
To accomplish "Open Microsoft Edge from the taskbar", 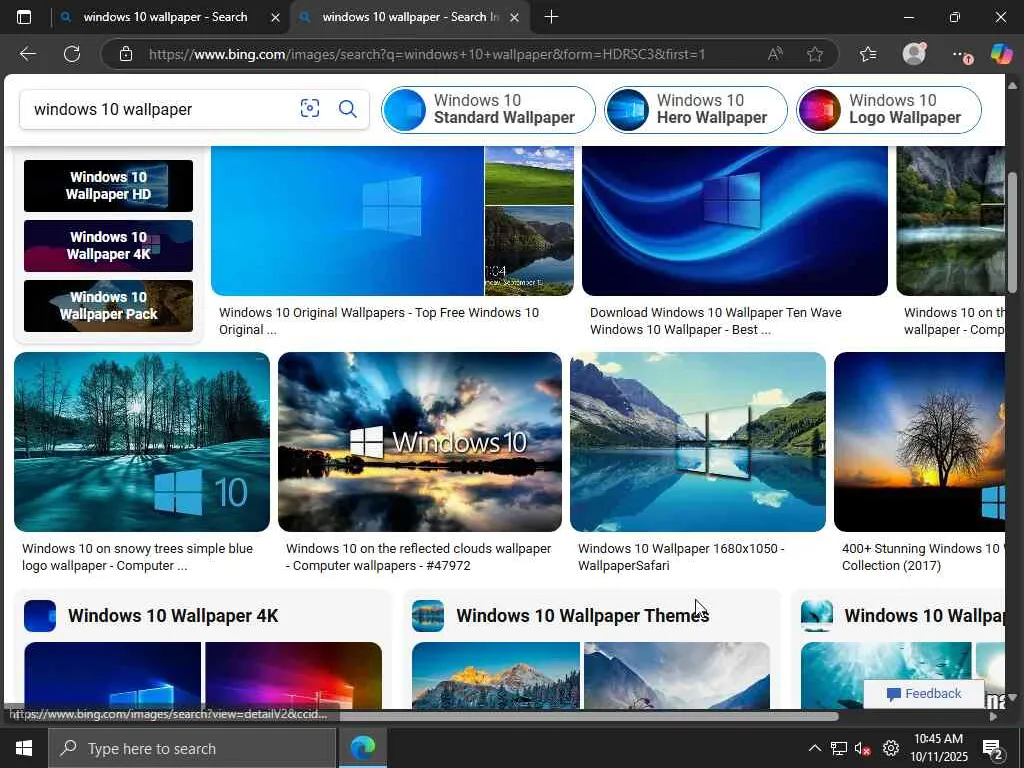I will (x=362, y=748).
